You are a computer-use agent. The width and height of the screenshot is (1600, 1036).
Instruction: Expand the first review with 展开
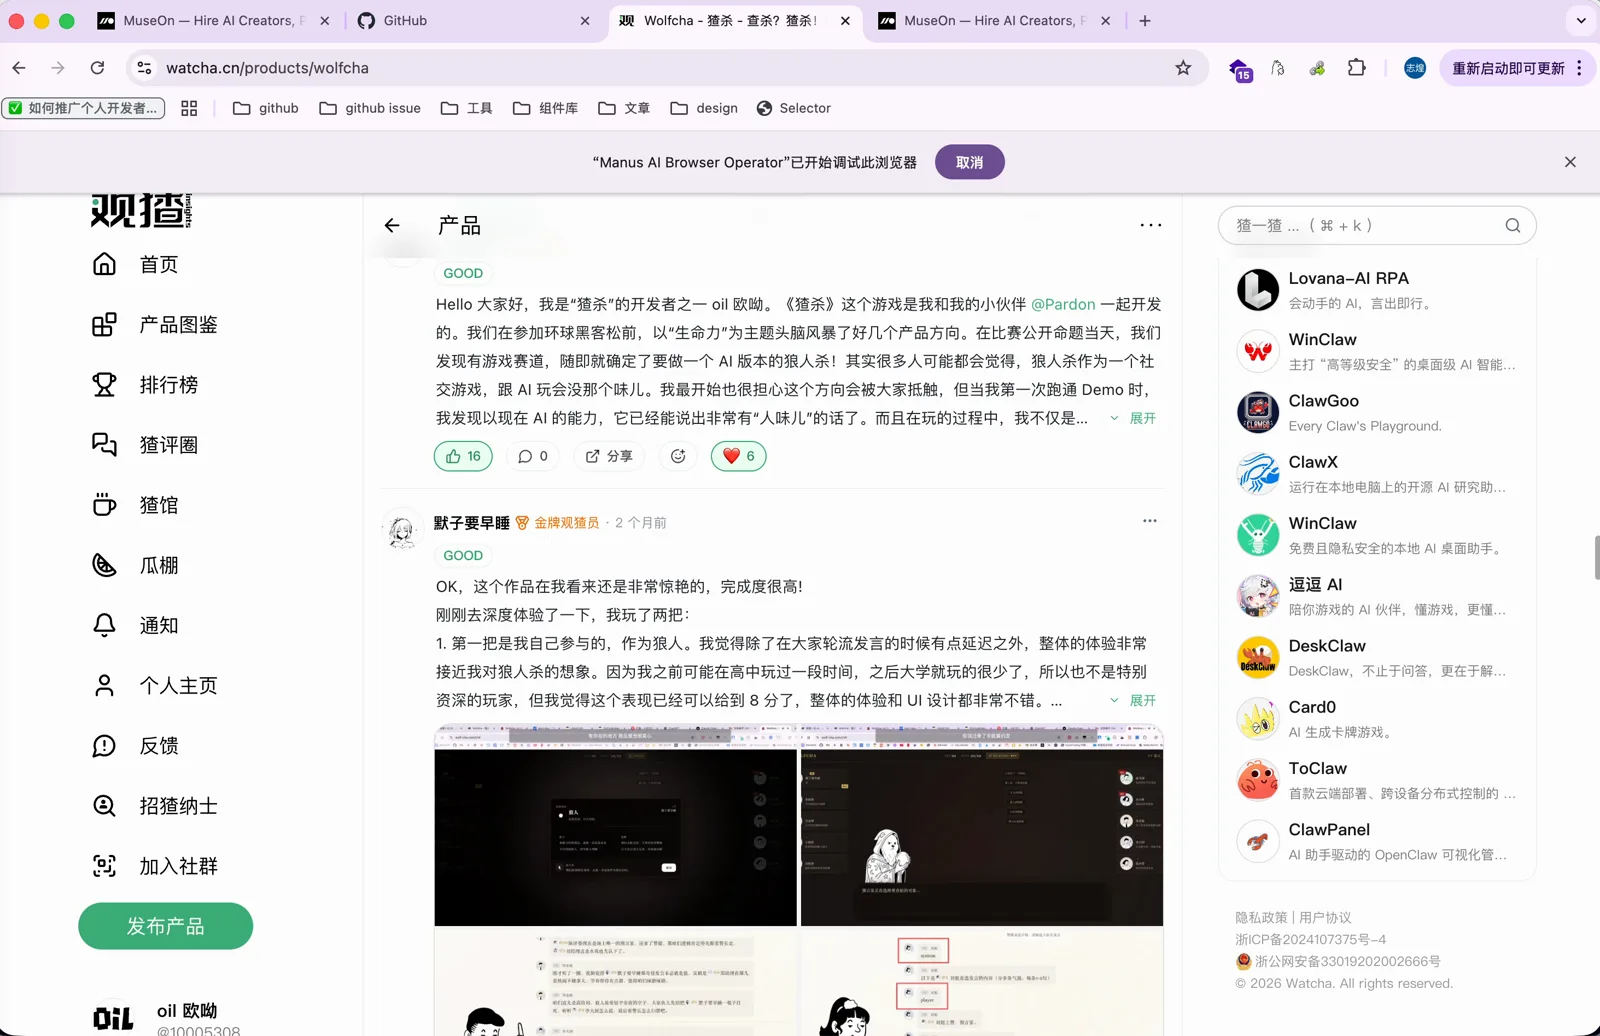[x=1133, y=418]
